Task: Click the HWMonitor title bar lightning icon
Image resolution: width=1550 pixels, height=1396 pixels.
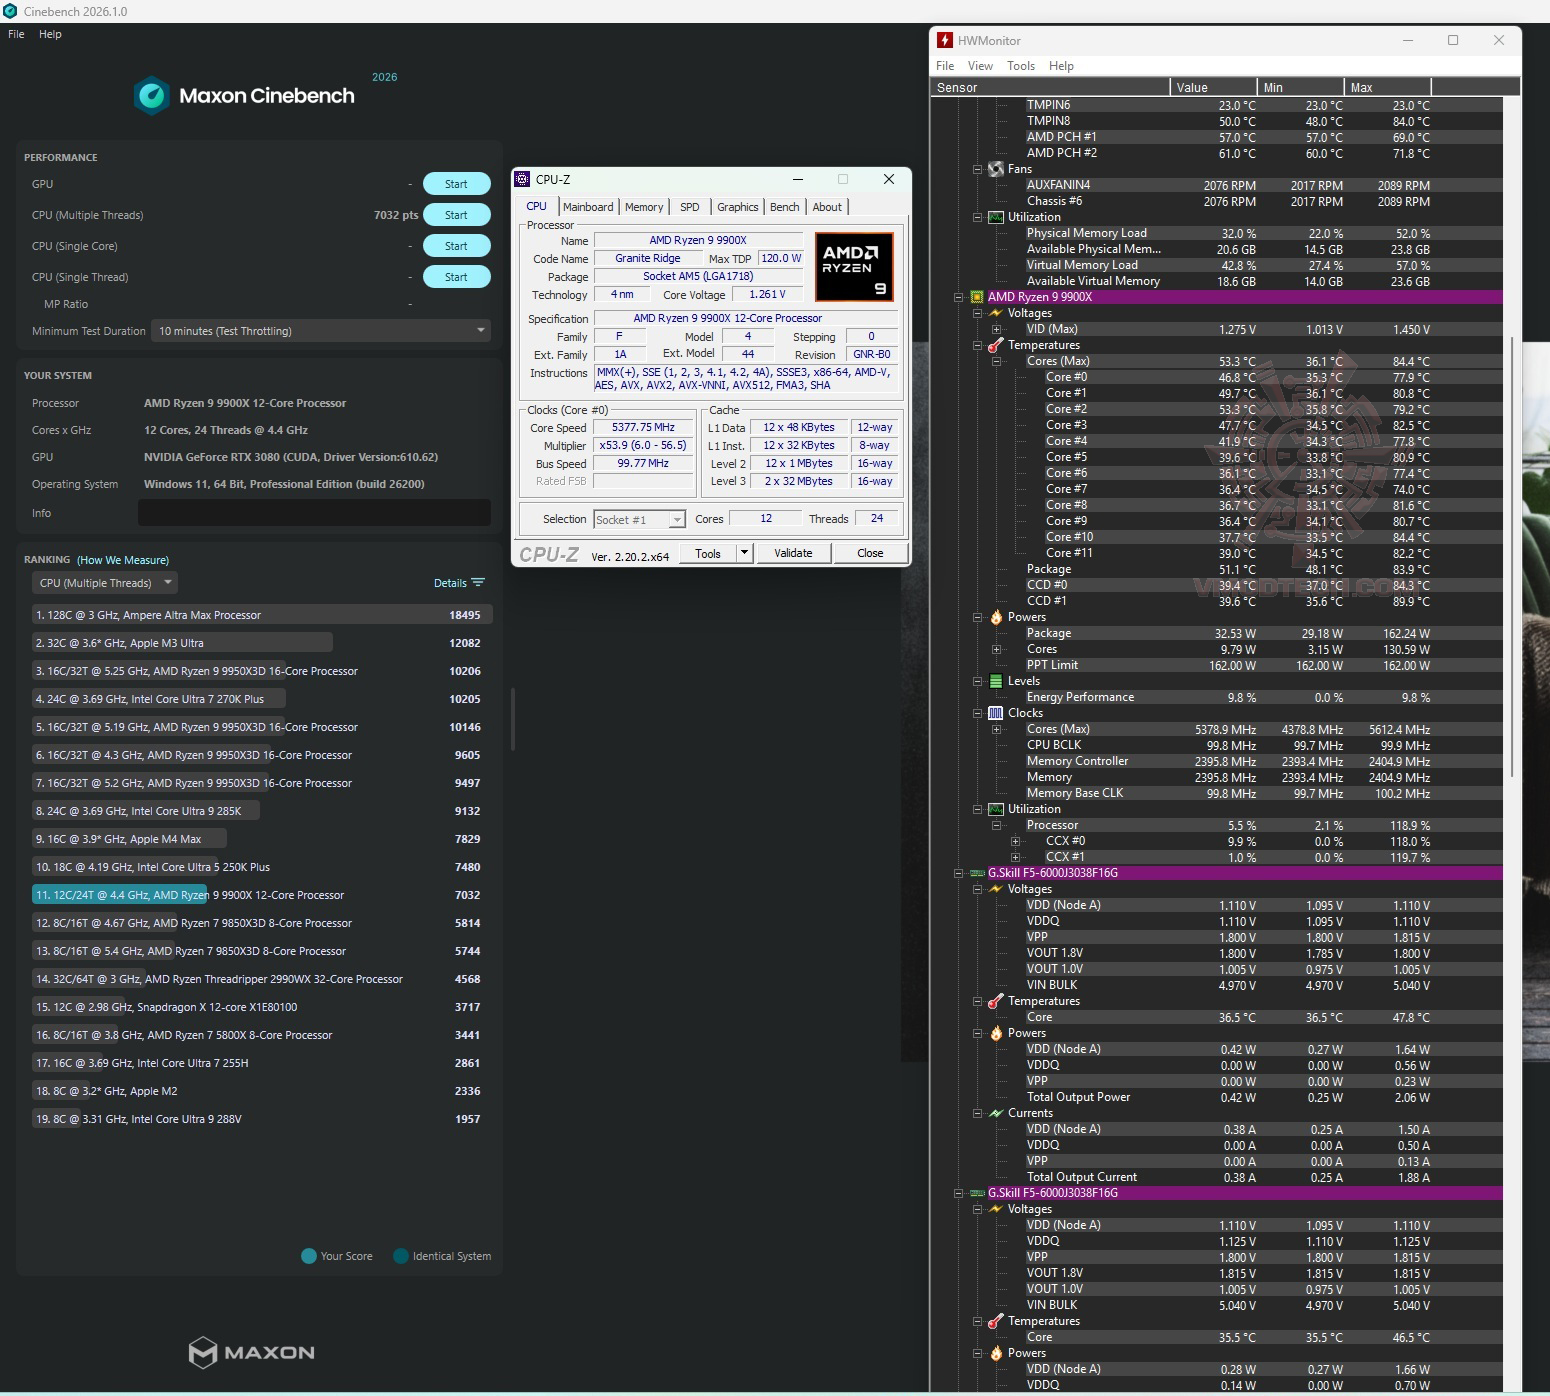Action: [944, 40]
